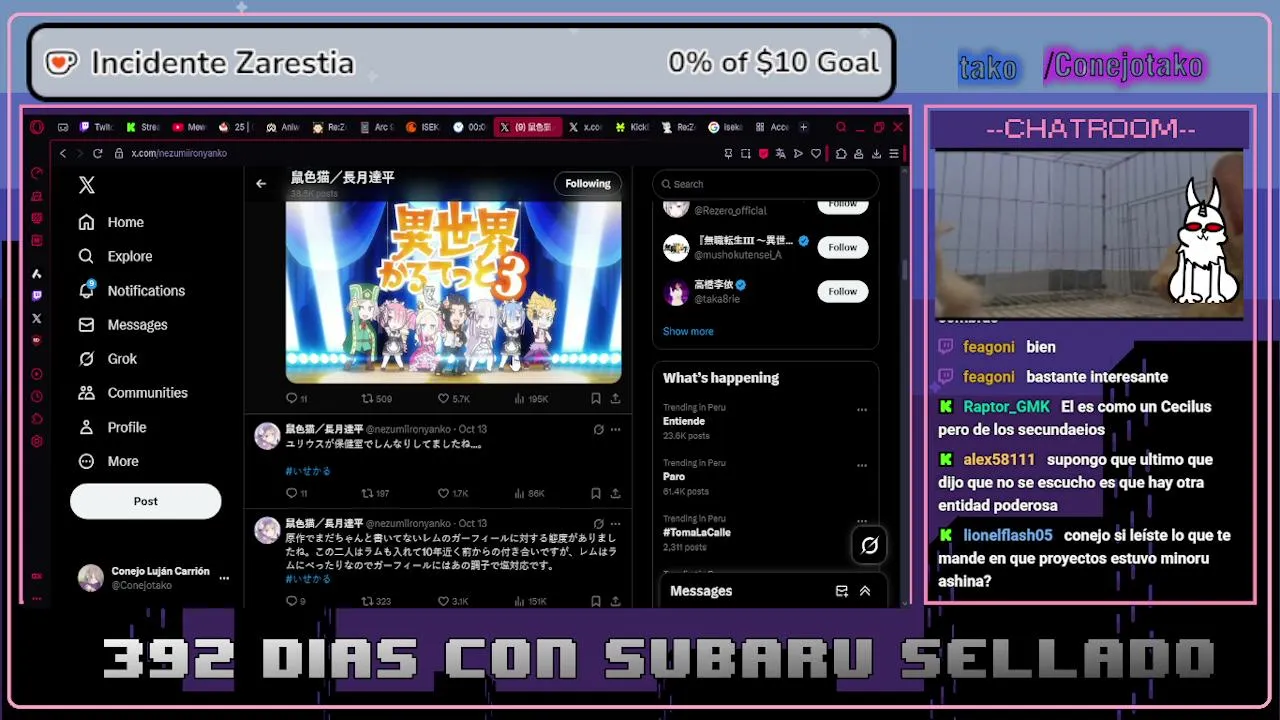Image resolution: width=1280 pixels, height=720 pixels.
Task: Open more options on the ユリウス tweet
Action: 615,430
